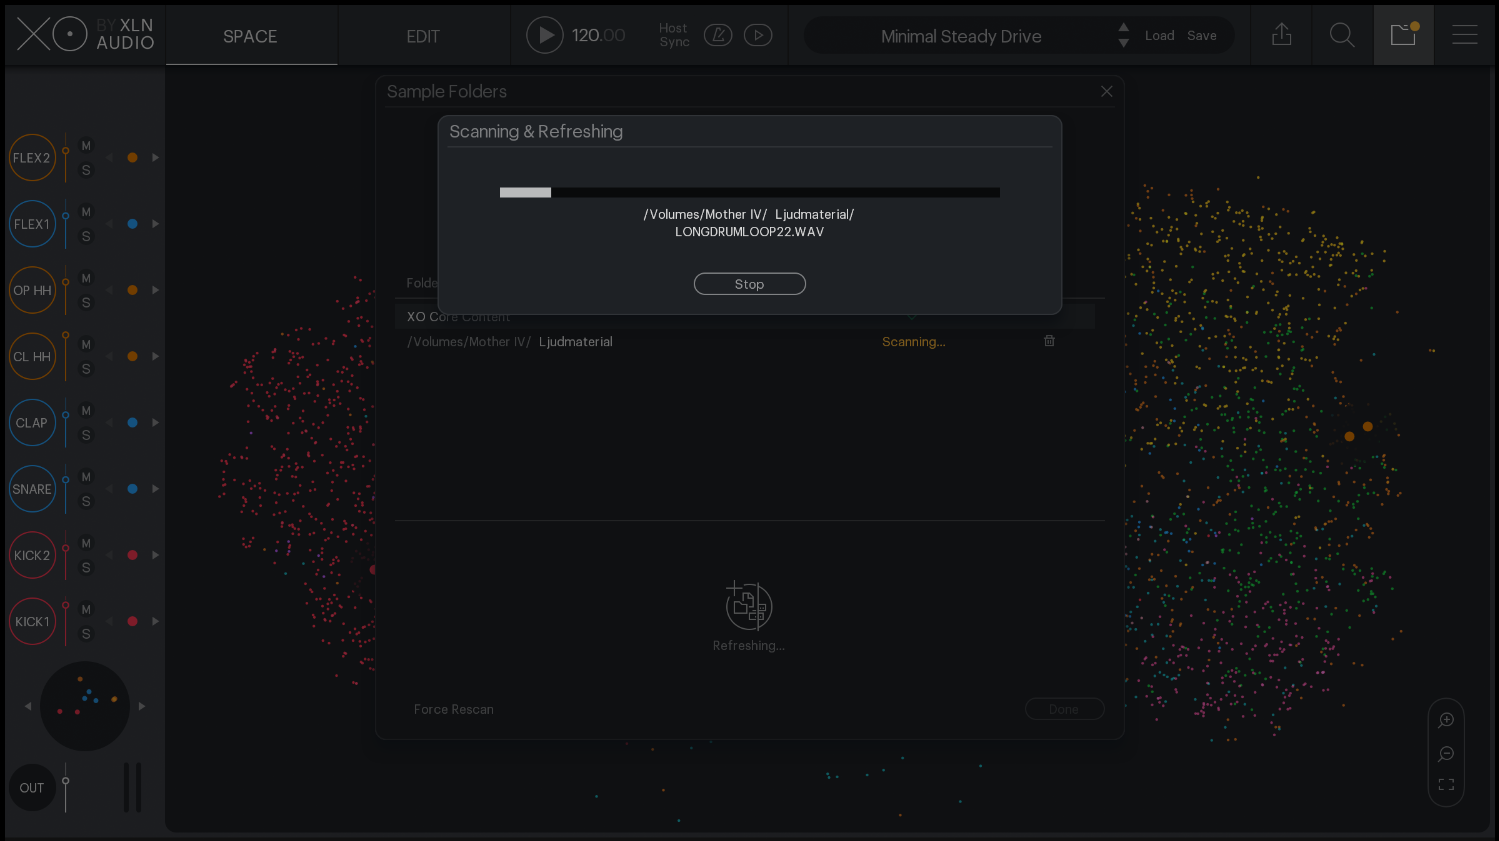Open the search magnifier icon
Screen dimensions: 1499x841
click(x=1342, y=35)
